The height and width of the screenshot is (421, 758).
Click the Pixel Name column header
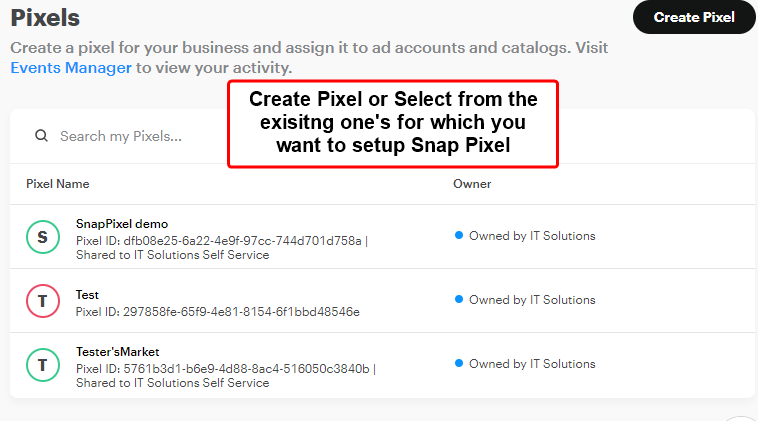point(58,184)
